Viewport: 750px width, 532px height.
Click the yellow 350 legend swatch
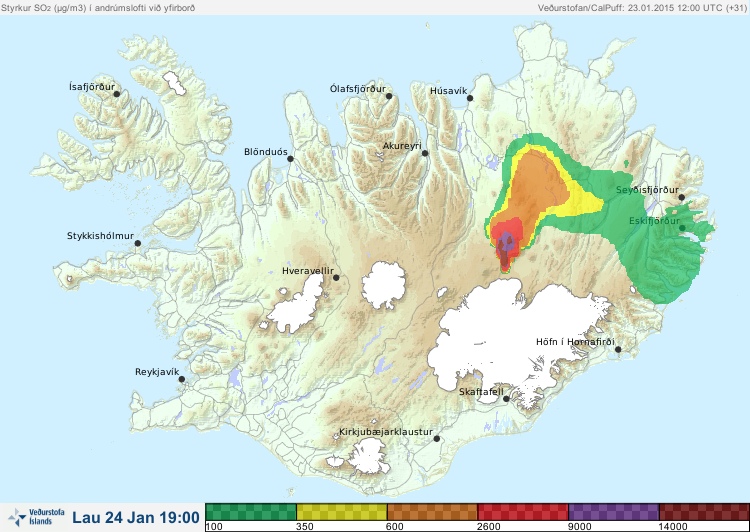click(x=342, y=512)
